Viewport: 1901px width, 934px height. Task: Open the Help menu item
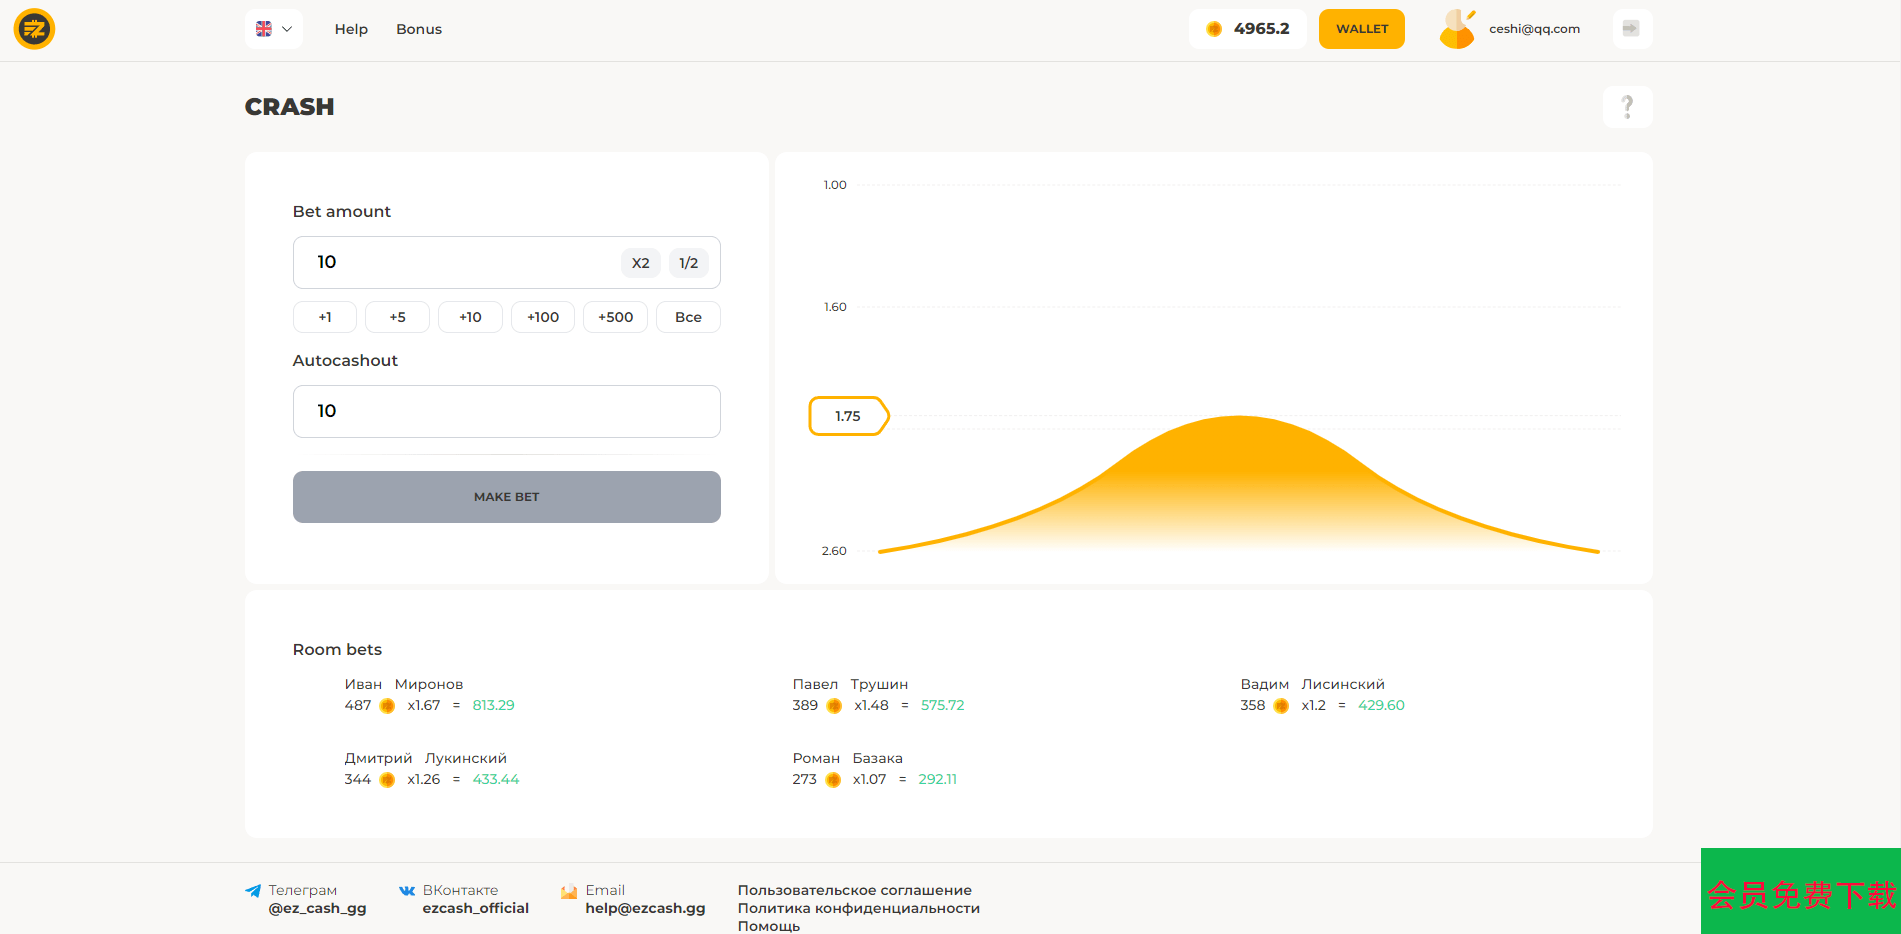click(x=351, y=29)
